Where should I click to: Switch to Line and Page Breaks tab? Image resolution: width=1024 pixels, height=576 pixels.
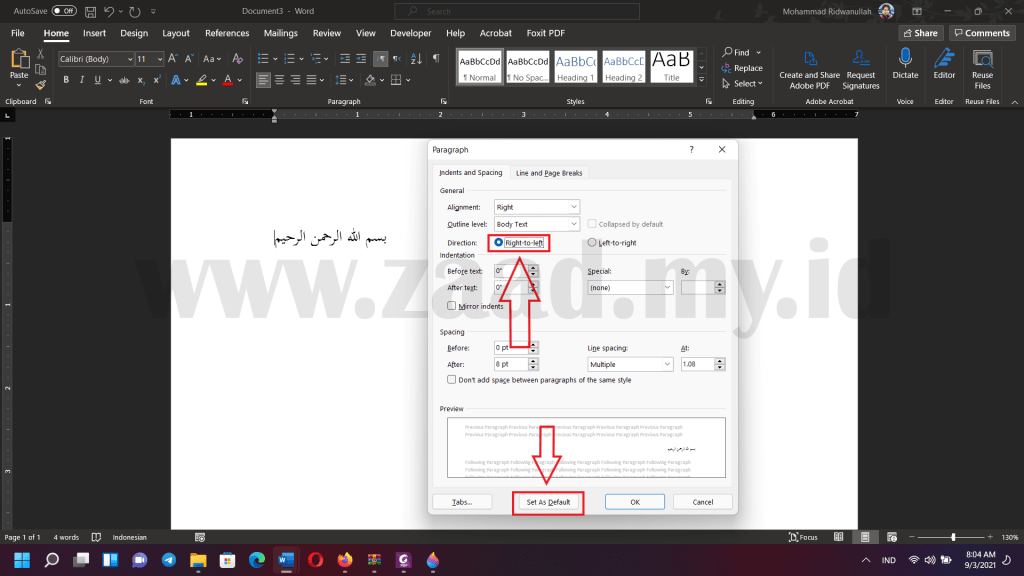(548, 173)
